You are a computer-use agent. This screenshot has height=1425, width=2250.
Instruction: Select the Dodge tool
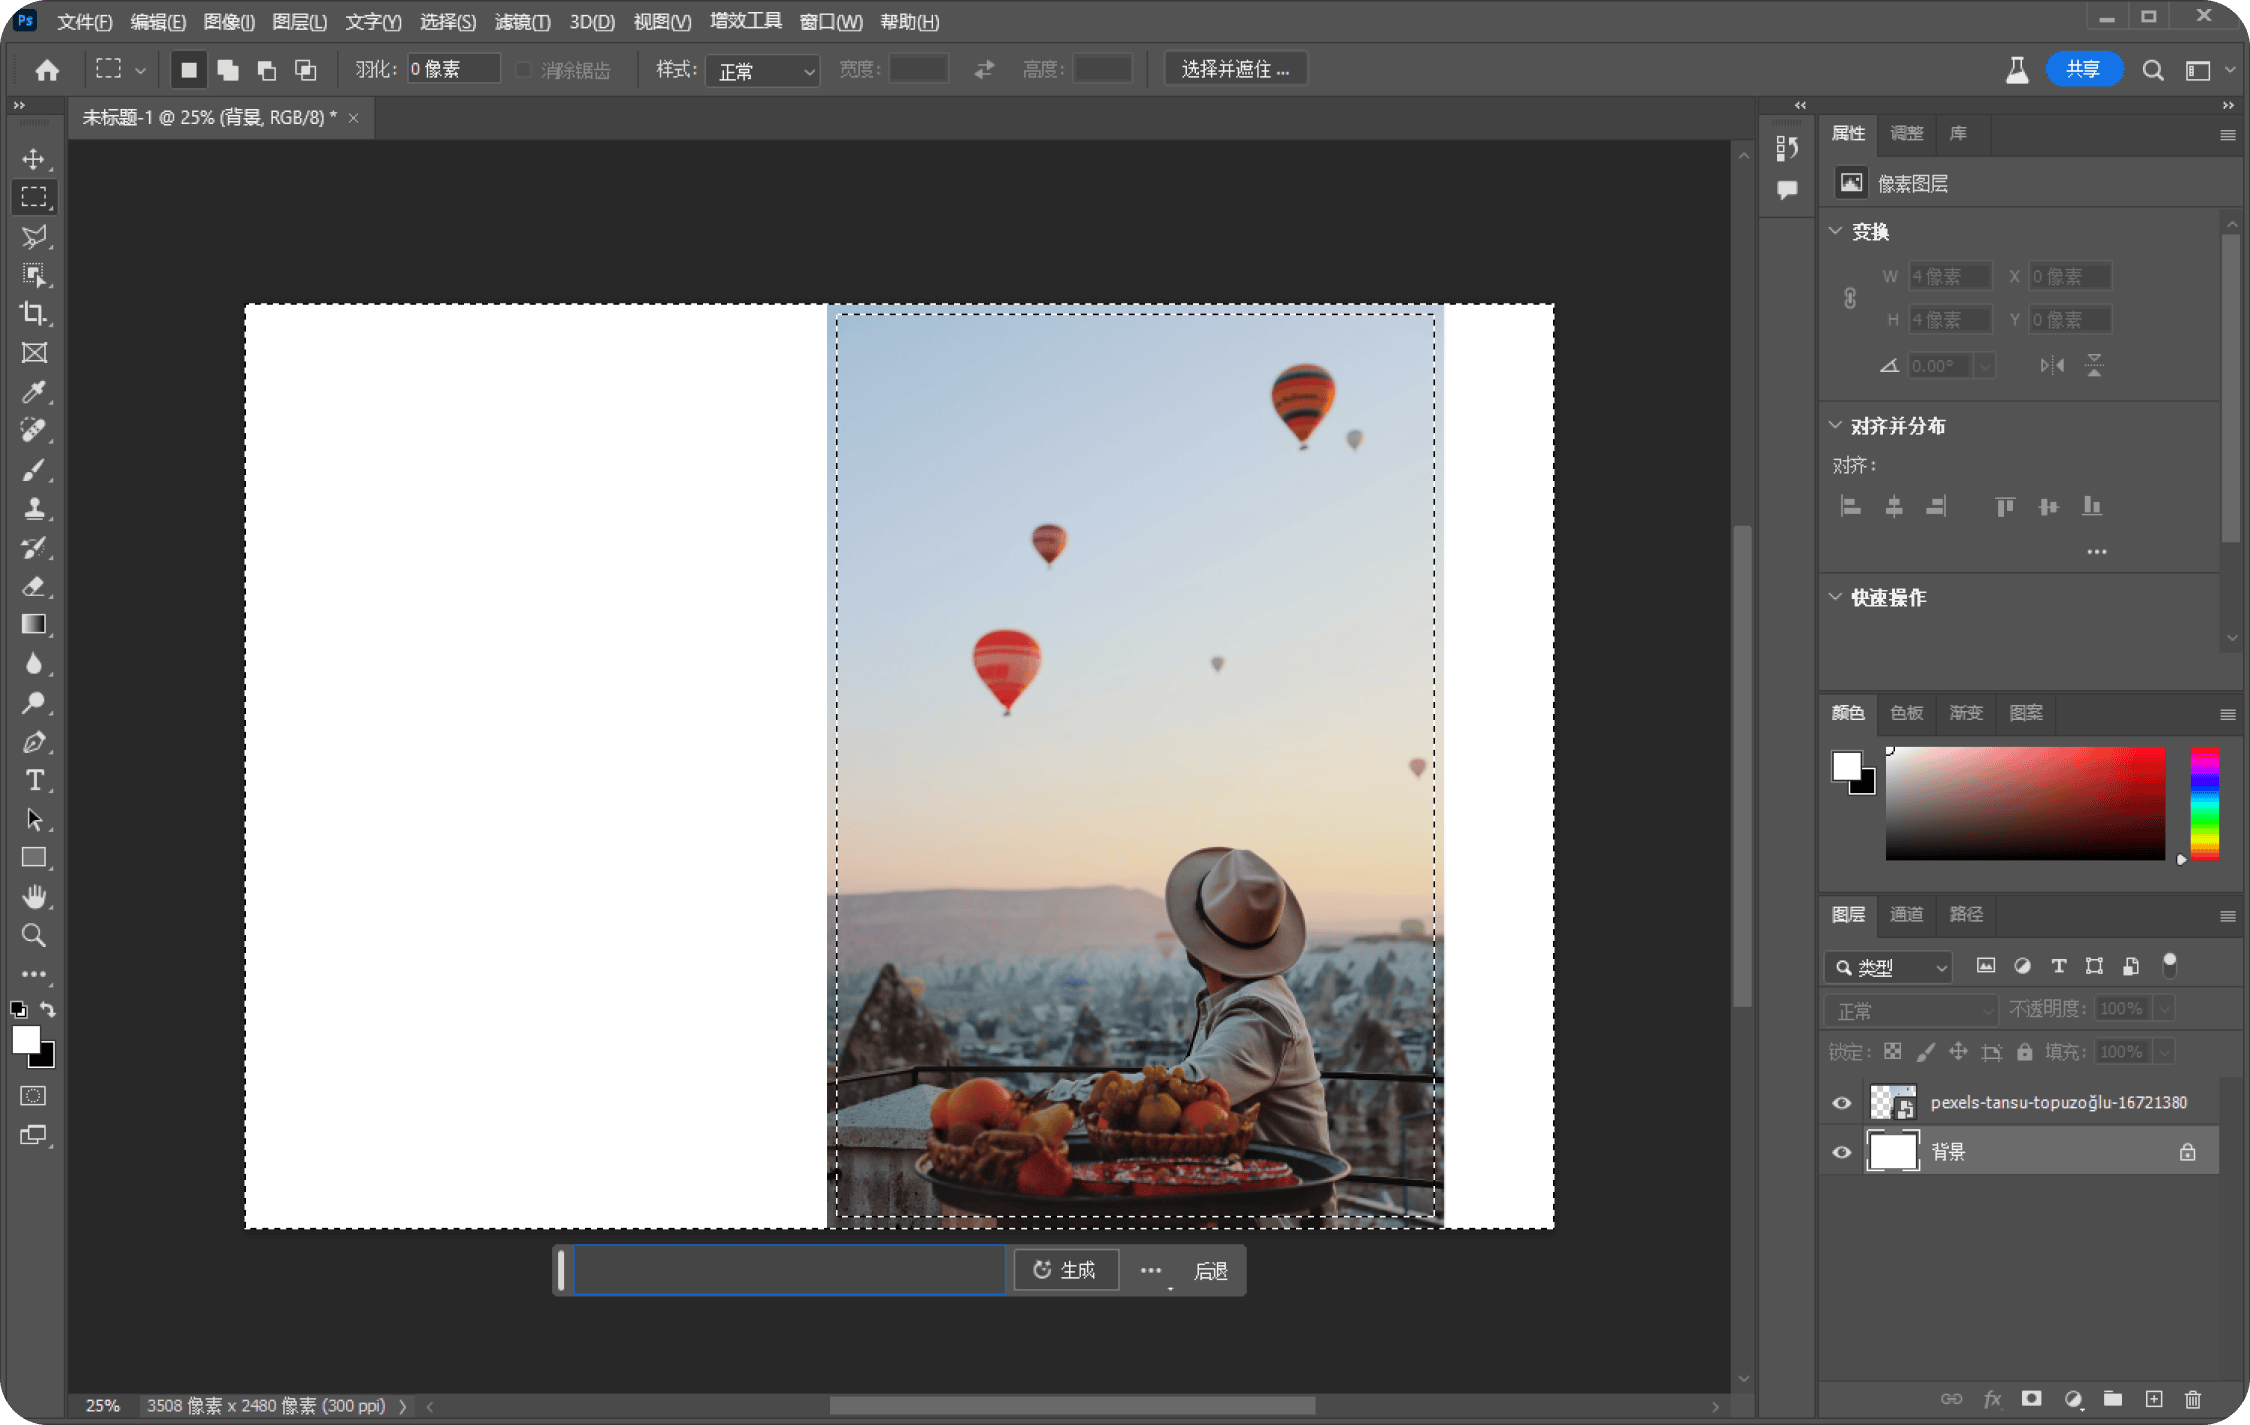(x=34, y=703)
